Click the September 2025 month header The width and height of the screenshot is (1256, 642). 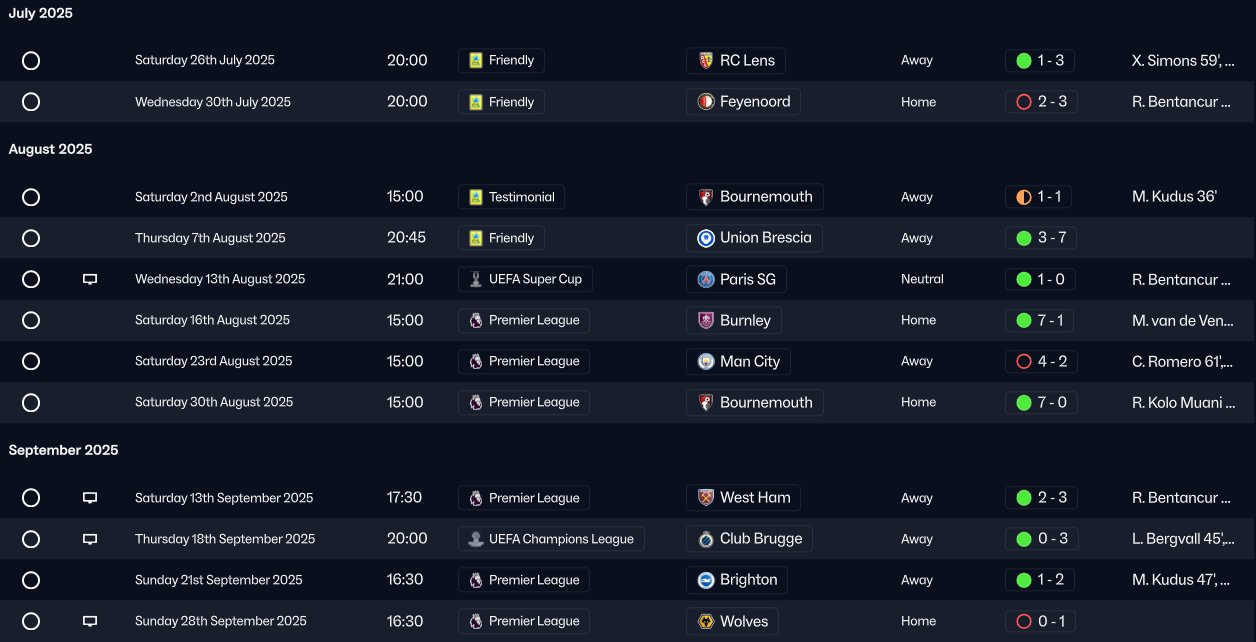(x=64, y=450)
